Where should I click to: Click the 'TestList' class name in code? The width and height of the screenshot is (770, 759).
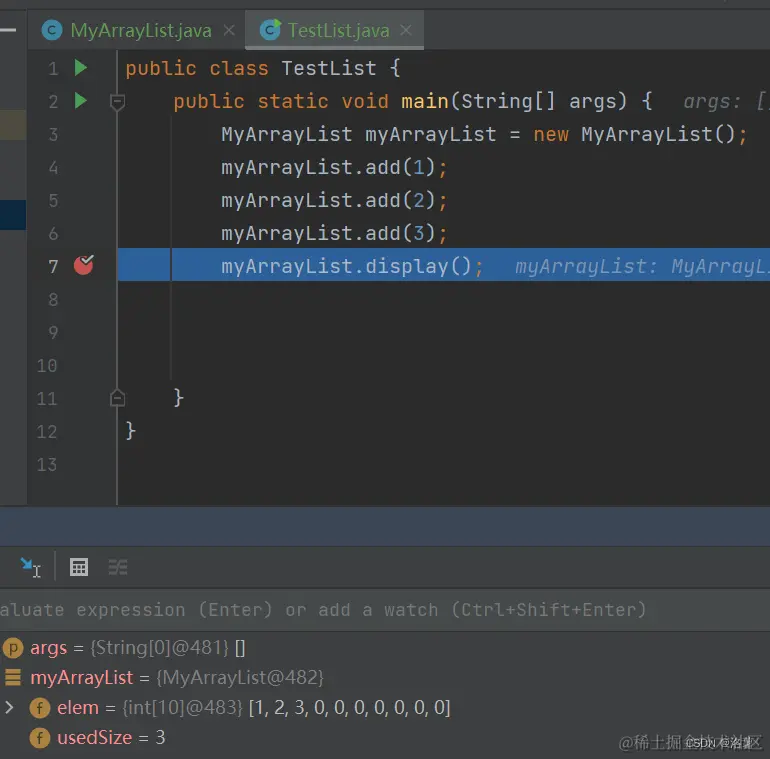pyautogui.click(x=329, y=68)
